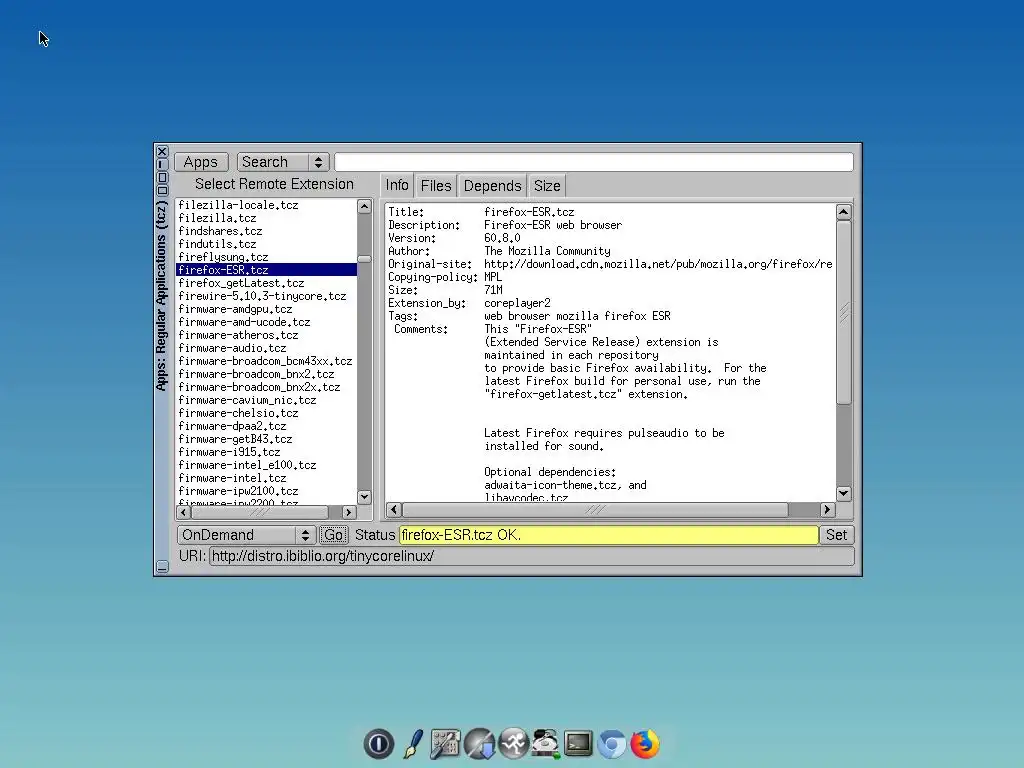Click extension list scroll up arrow
This screenshot has width=1024, height=768.
tap(364, 206)
